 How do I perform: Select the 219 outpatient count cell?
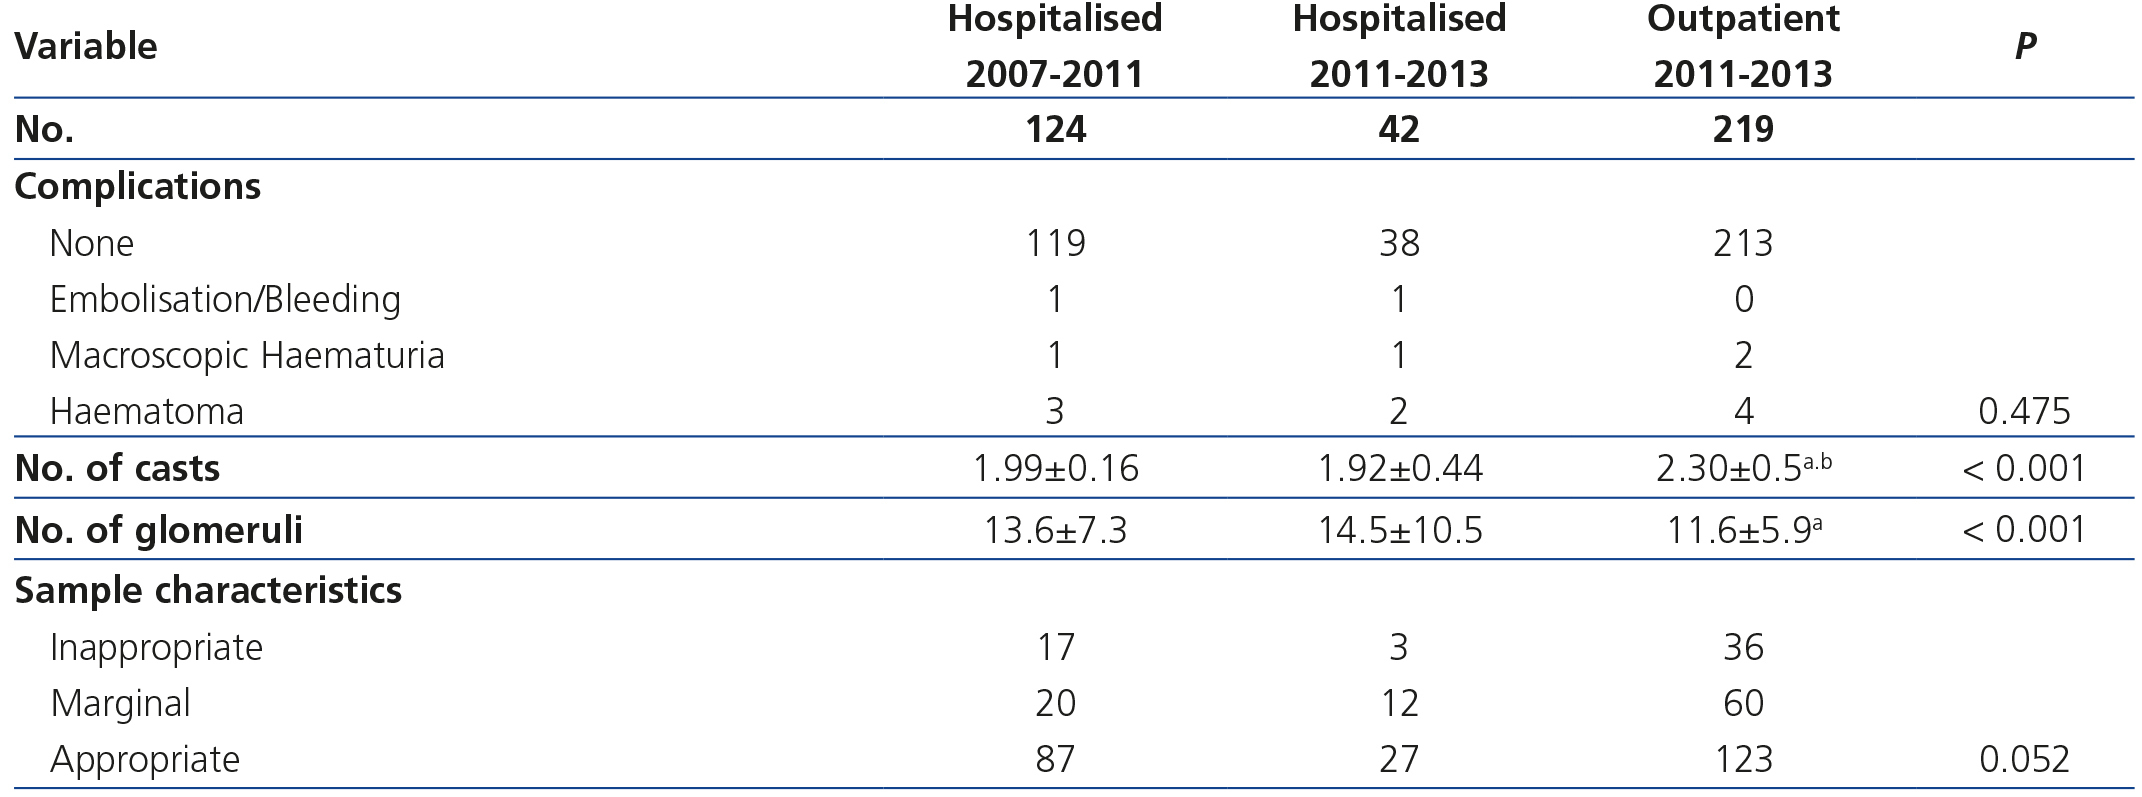click(1743, 129)
